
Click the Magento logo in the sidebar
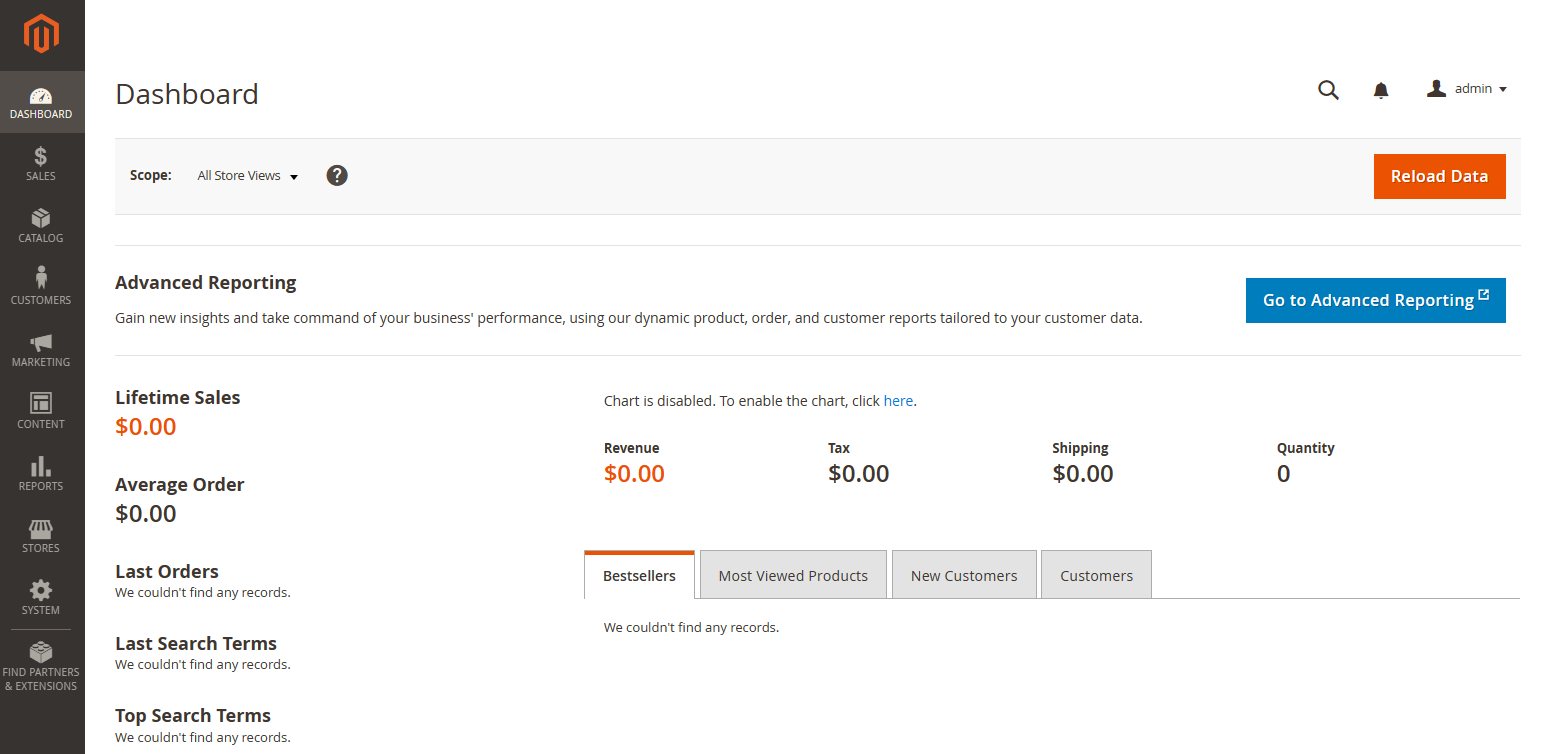coord(42,35)
